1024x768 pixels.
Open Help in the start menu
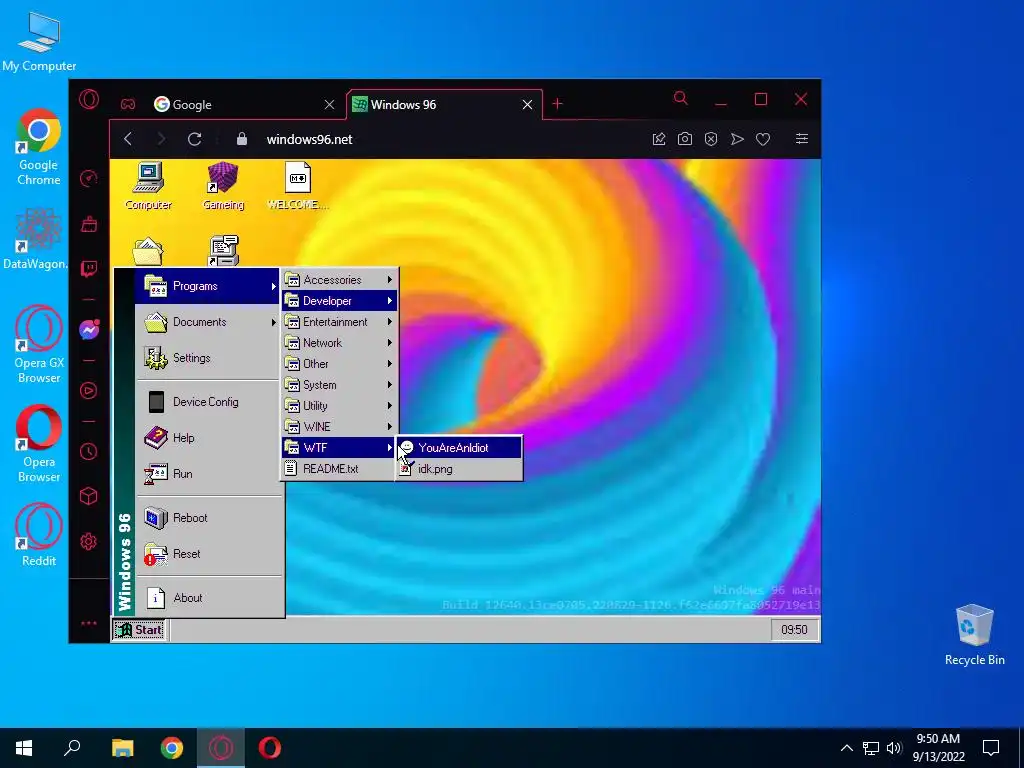click(208, 438)
